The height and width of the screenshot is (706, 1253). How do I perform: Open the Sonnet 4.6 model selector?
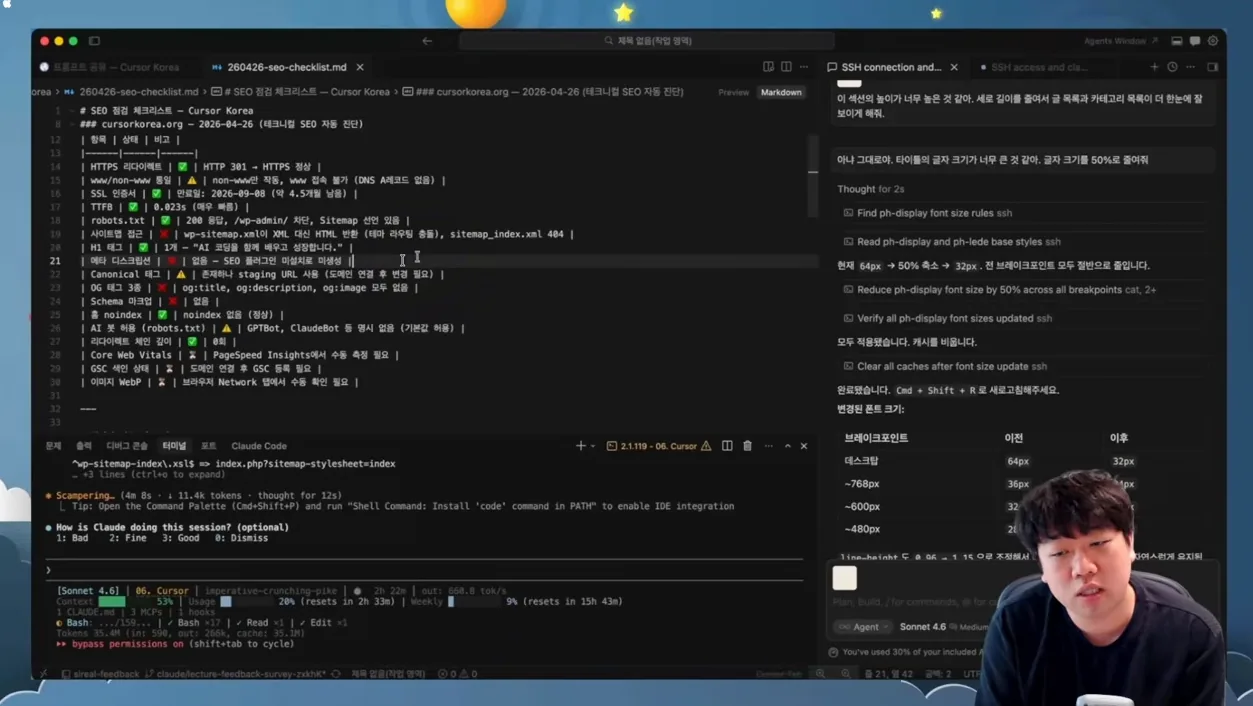(923, 627)
